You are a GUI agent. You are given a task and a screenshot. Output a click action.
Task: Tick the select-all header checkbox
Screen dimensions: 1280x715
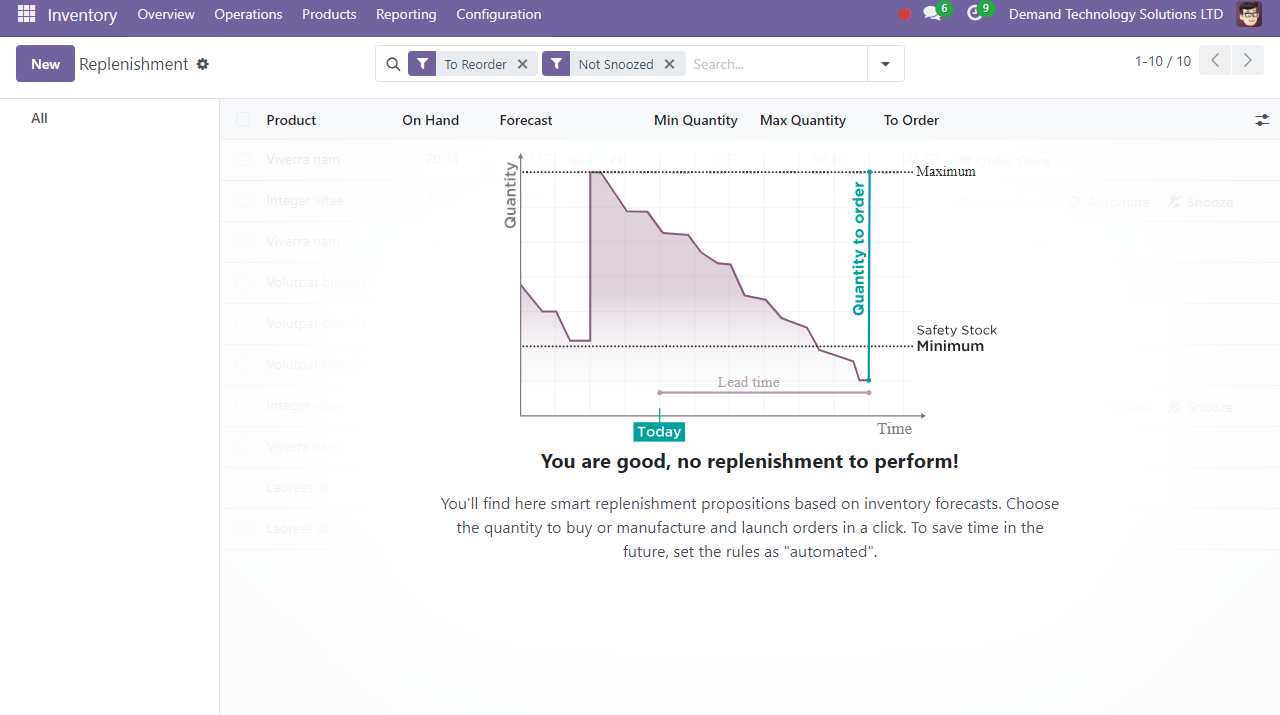point(243,120)
